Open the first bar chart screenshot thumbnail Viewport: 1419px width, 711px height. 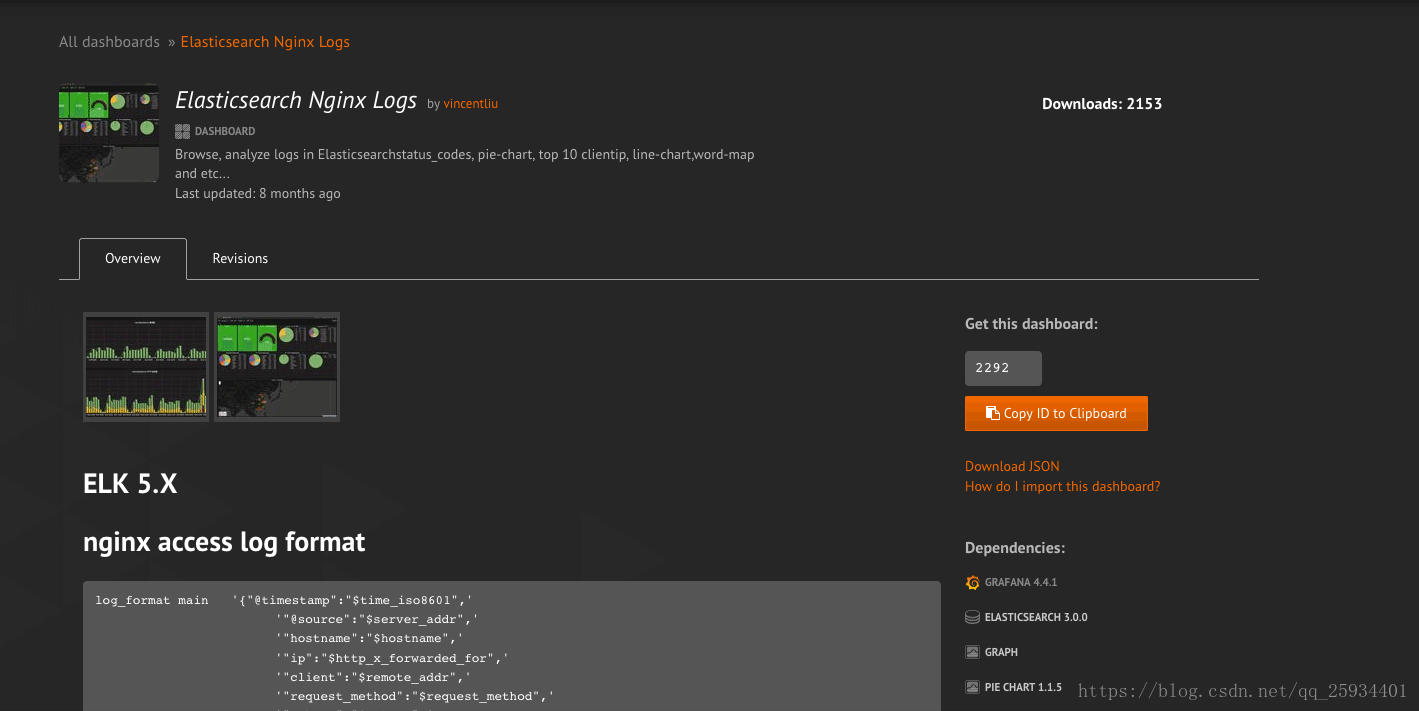[146, 367]
